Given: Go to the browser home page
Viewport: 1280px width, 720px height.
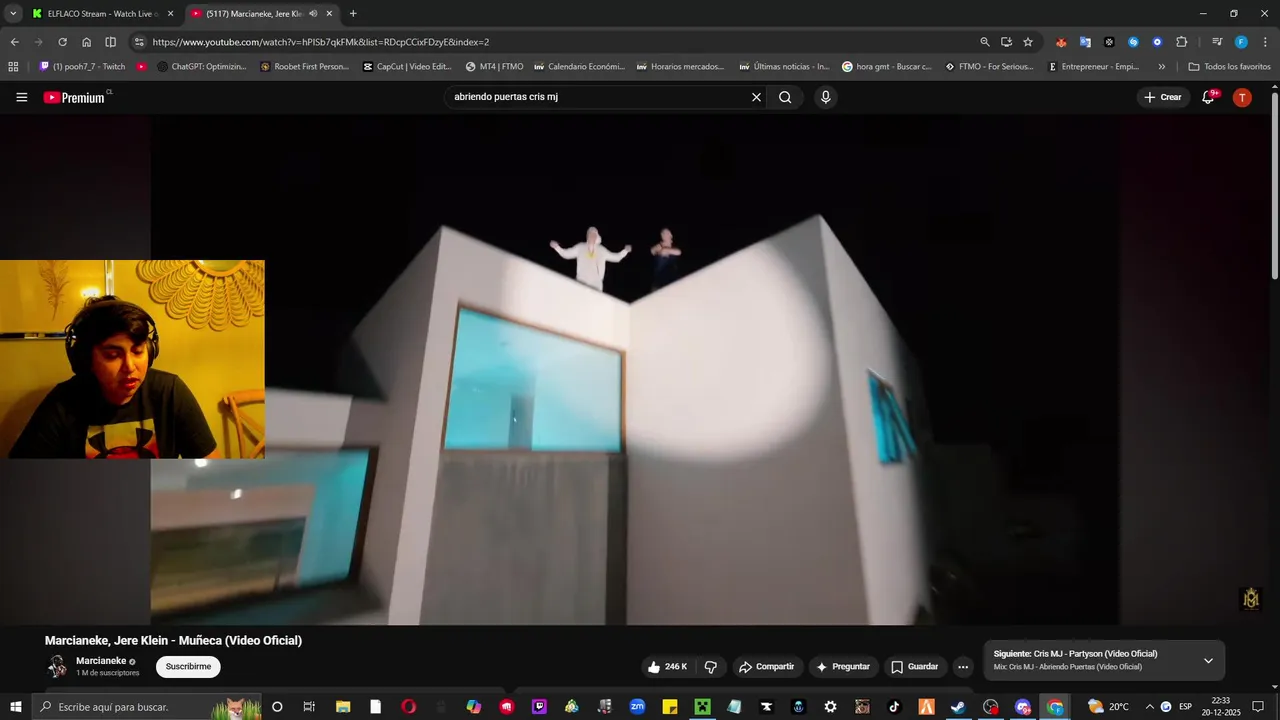Looking at the screenshot, I should pyautogui.click(x=86, y=42).
